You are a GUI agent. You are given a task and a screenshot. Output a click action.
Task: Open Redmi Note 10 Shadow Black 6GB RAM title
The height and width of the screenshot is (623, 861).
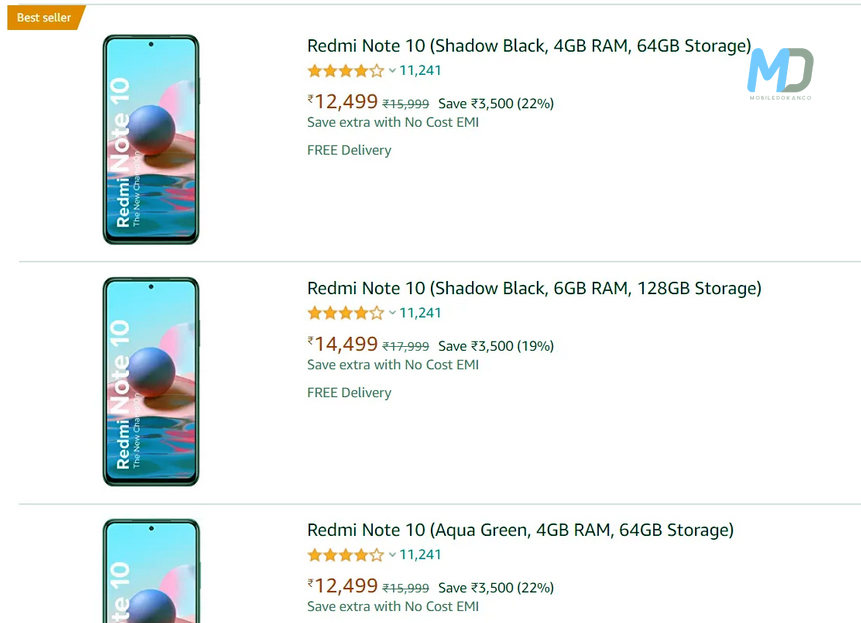pos(534,288)
